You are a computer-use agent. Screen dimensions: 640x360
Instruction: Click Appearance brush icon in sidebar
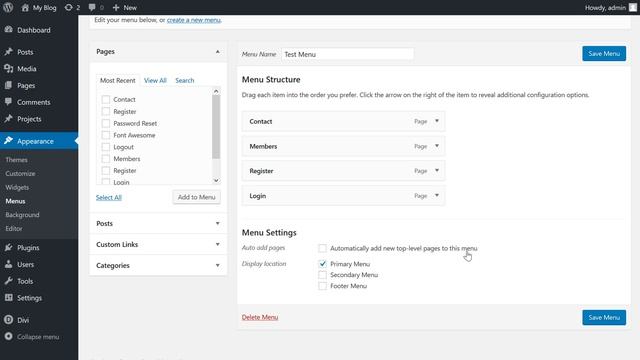(8, 141)
